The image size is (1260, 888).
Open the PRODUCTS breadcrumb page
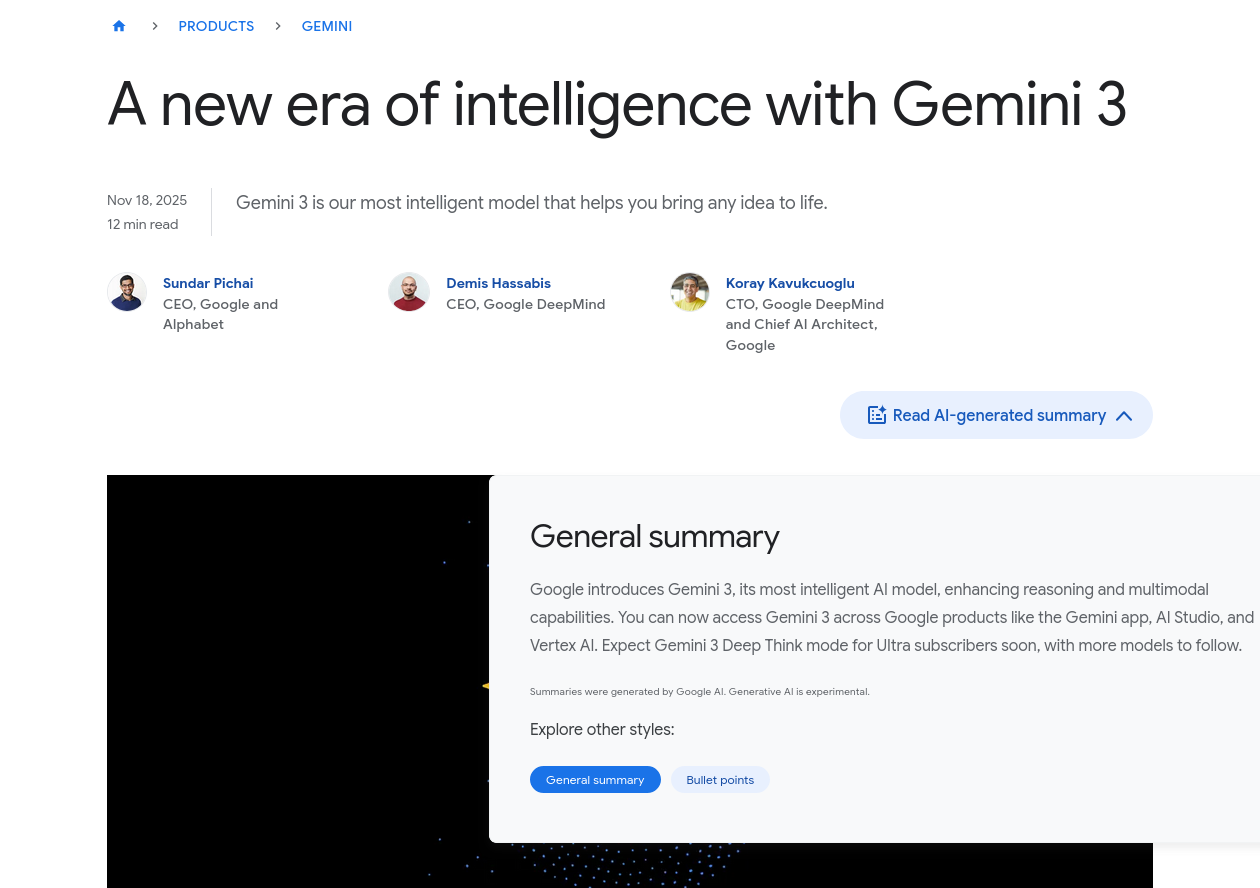(x=216, y=26)
